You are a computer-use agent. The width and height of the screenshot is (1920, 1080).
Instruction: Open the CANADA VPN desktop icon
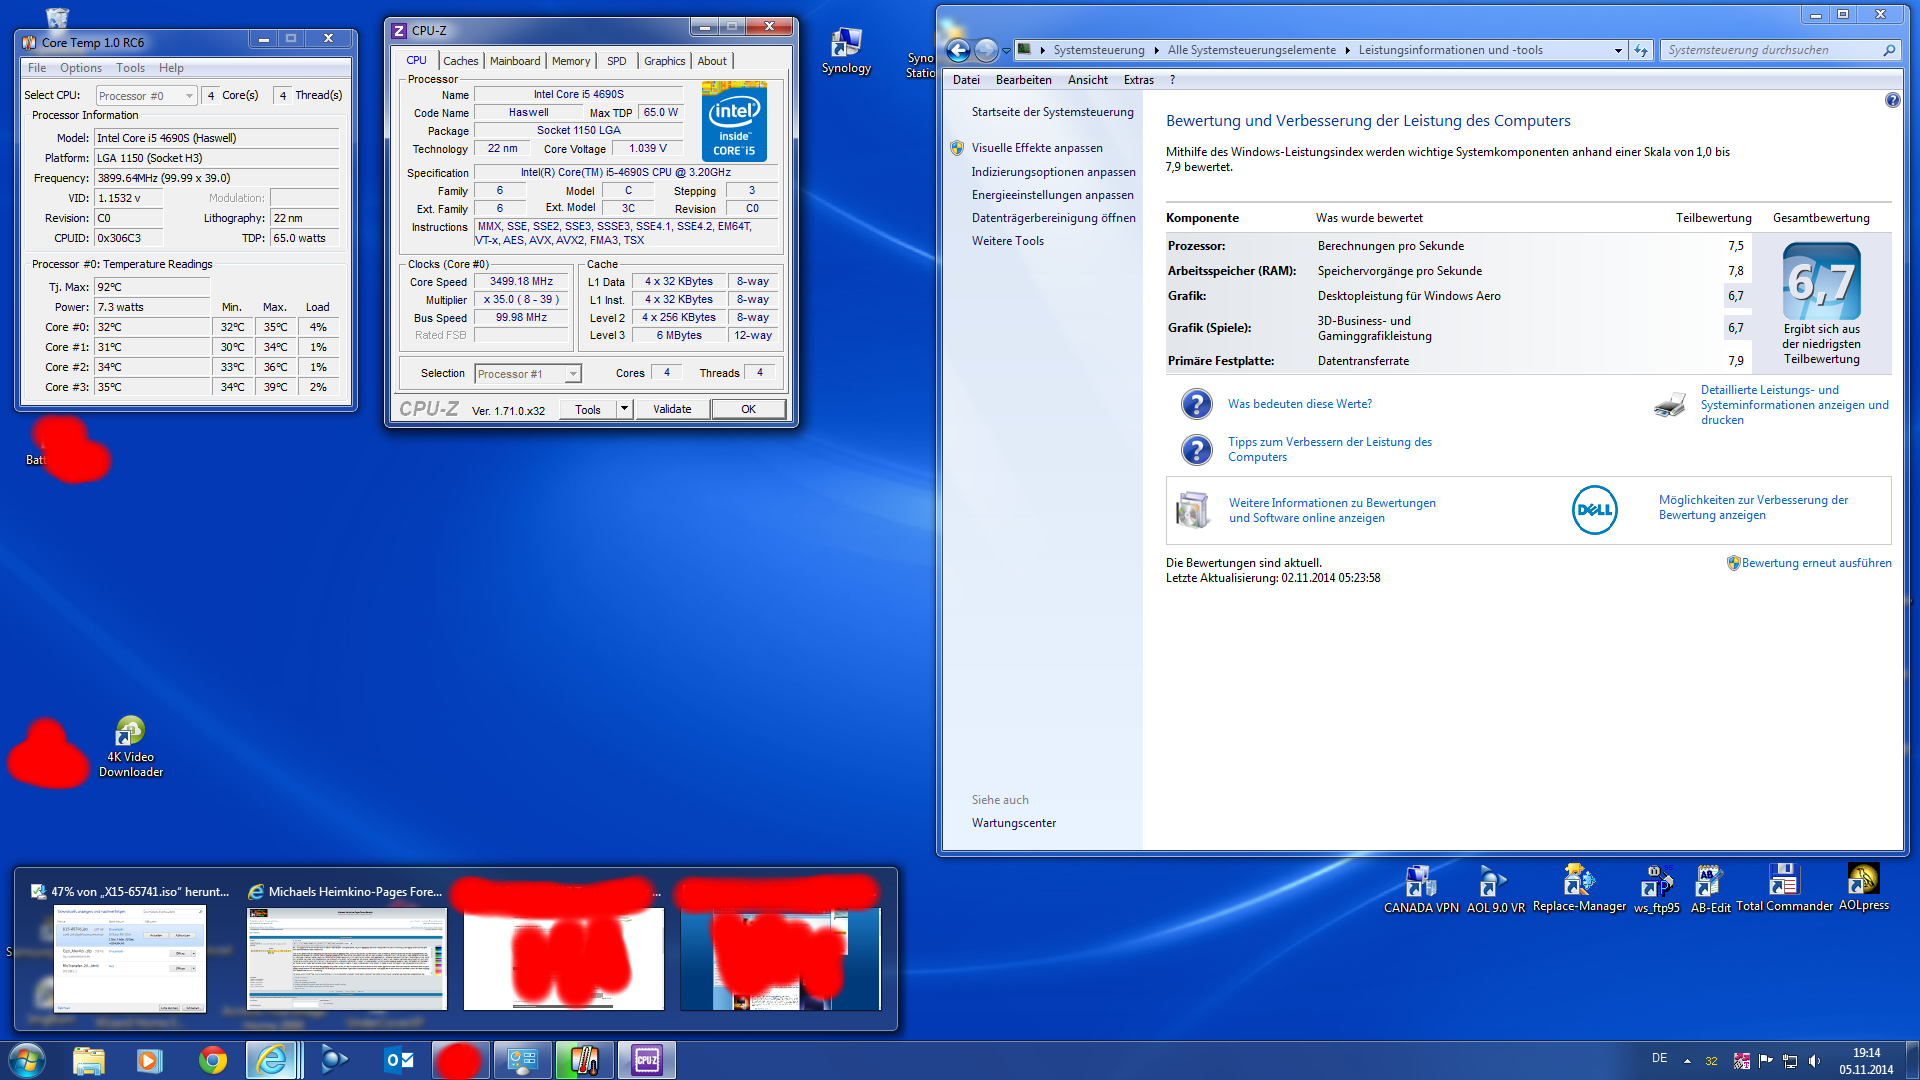[x=1420, y=882]
